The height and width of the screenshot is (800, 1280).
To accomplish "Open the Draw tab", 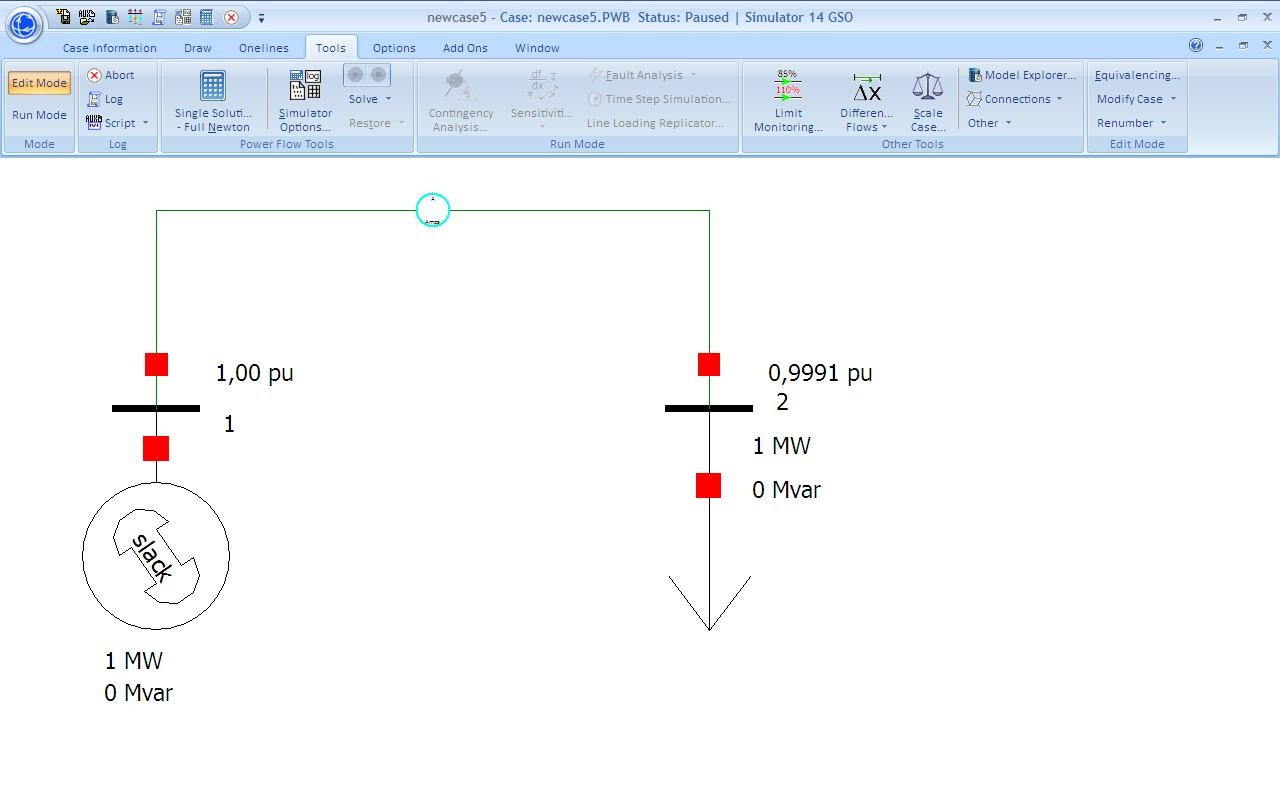I will pos(198,48).
